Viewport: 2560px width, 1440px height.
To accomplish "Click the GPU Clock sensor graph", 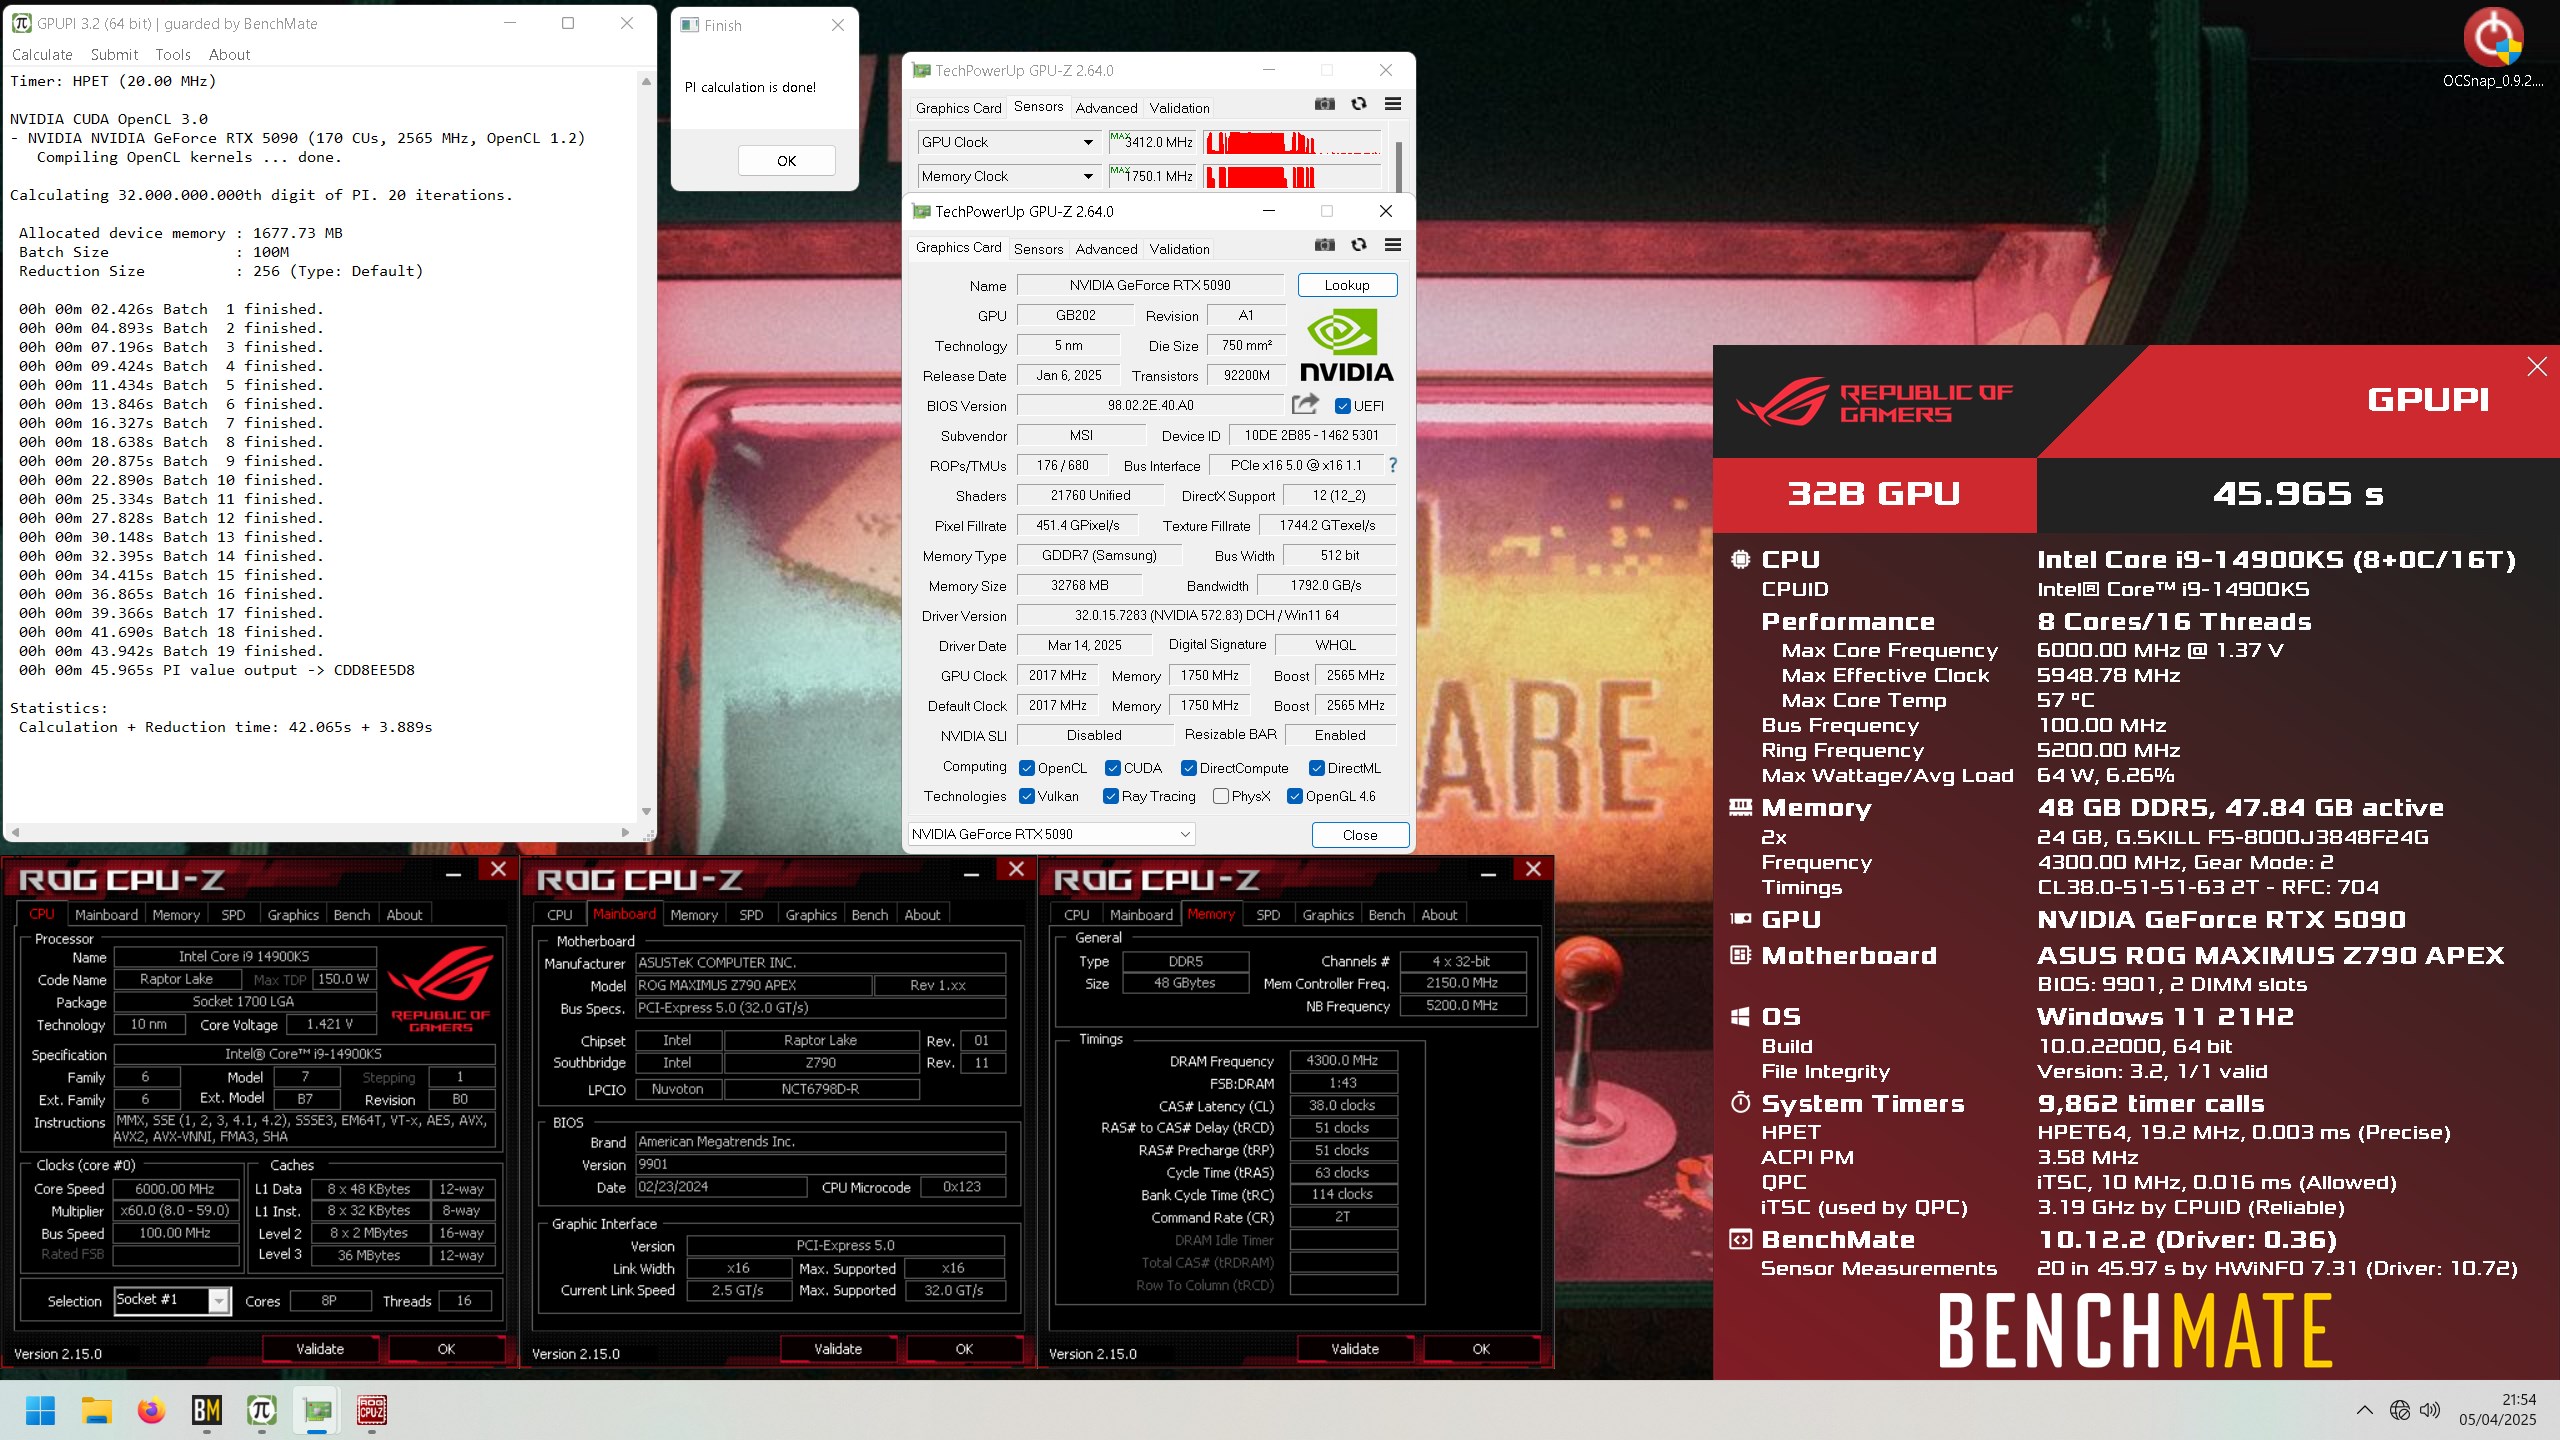I will [1292, 142].
